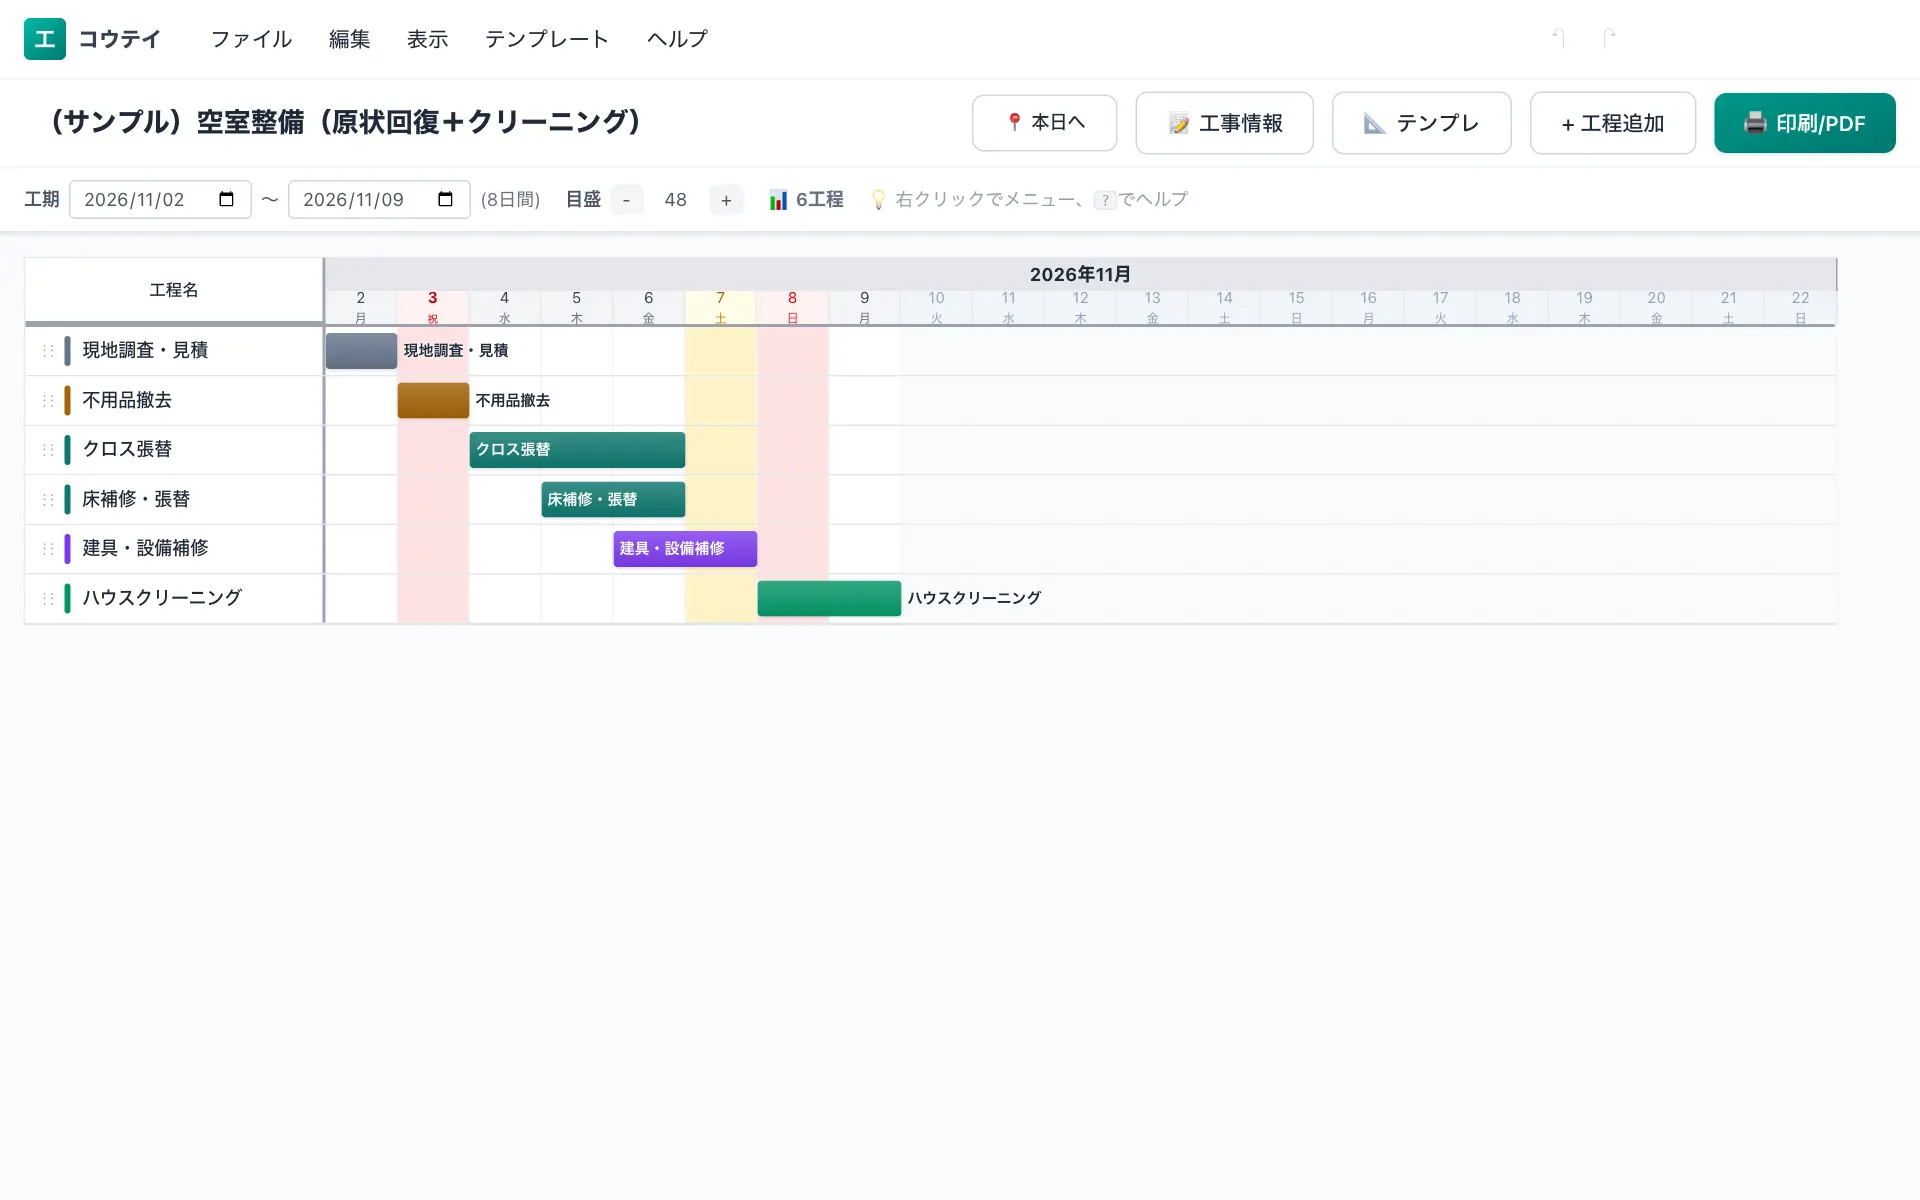1920x1200 pixels.
Task: Select the クロス張替 gantt bar
Action: pos(577,450)
